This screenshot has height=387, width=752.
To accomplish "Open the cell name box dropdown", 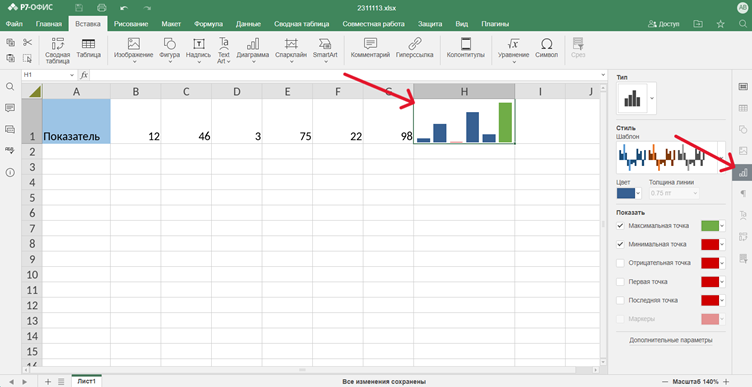I will 72,75.
